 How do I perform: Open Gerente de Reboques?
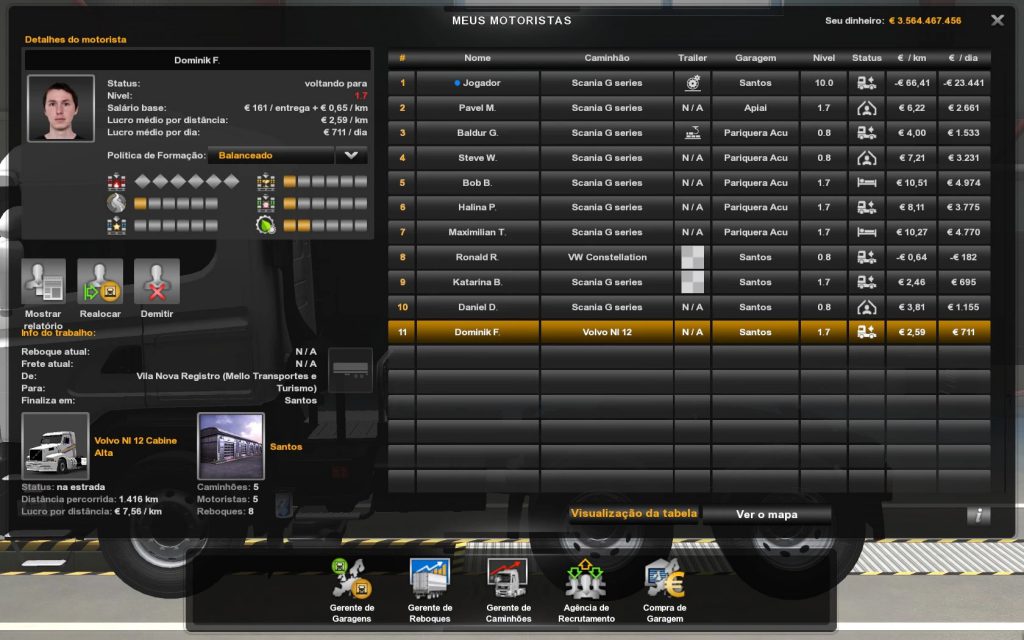(430, 579)
